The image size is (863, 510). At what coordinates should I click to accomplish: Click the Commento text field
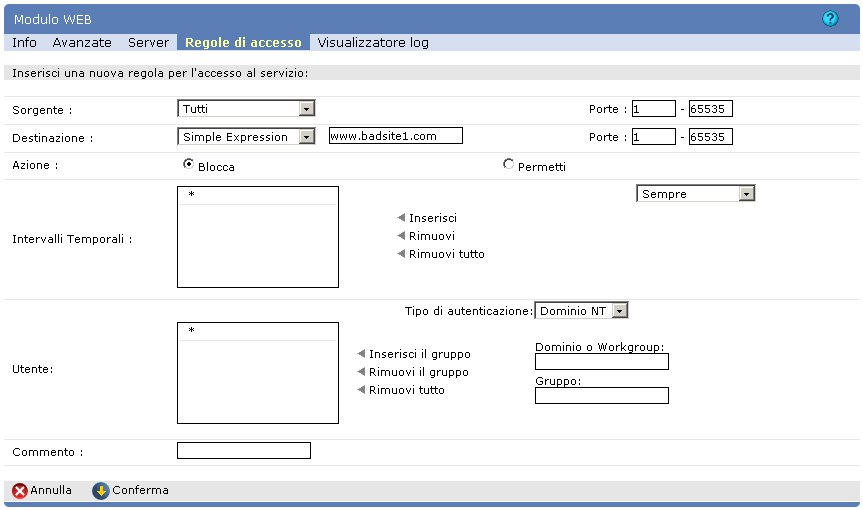pyautogui.click(x=243, y=451)
